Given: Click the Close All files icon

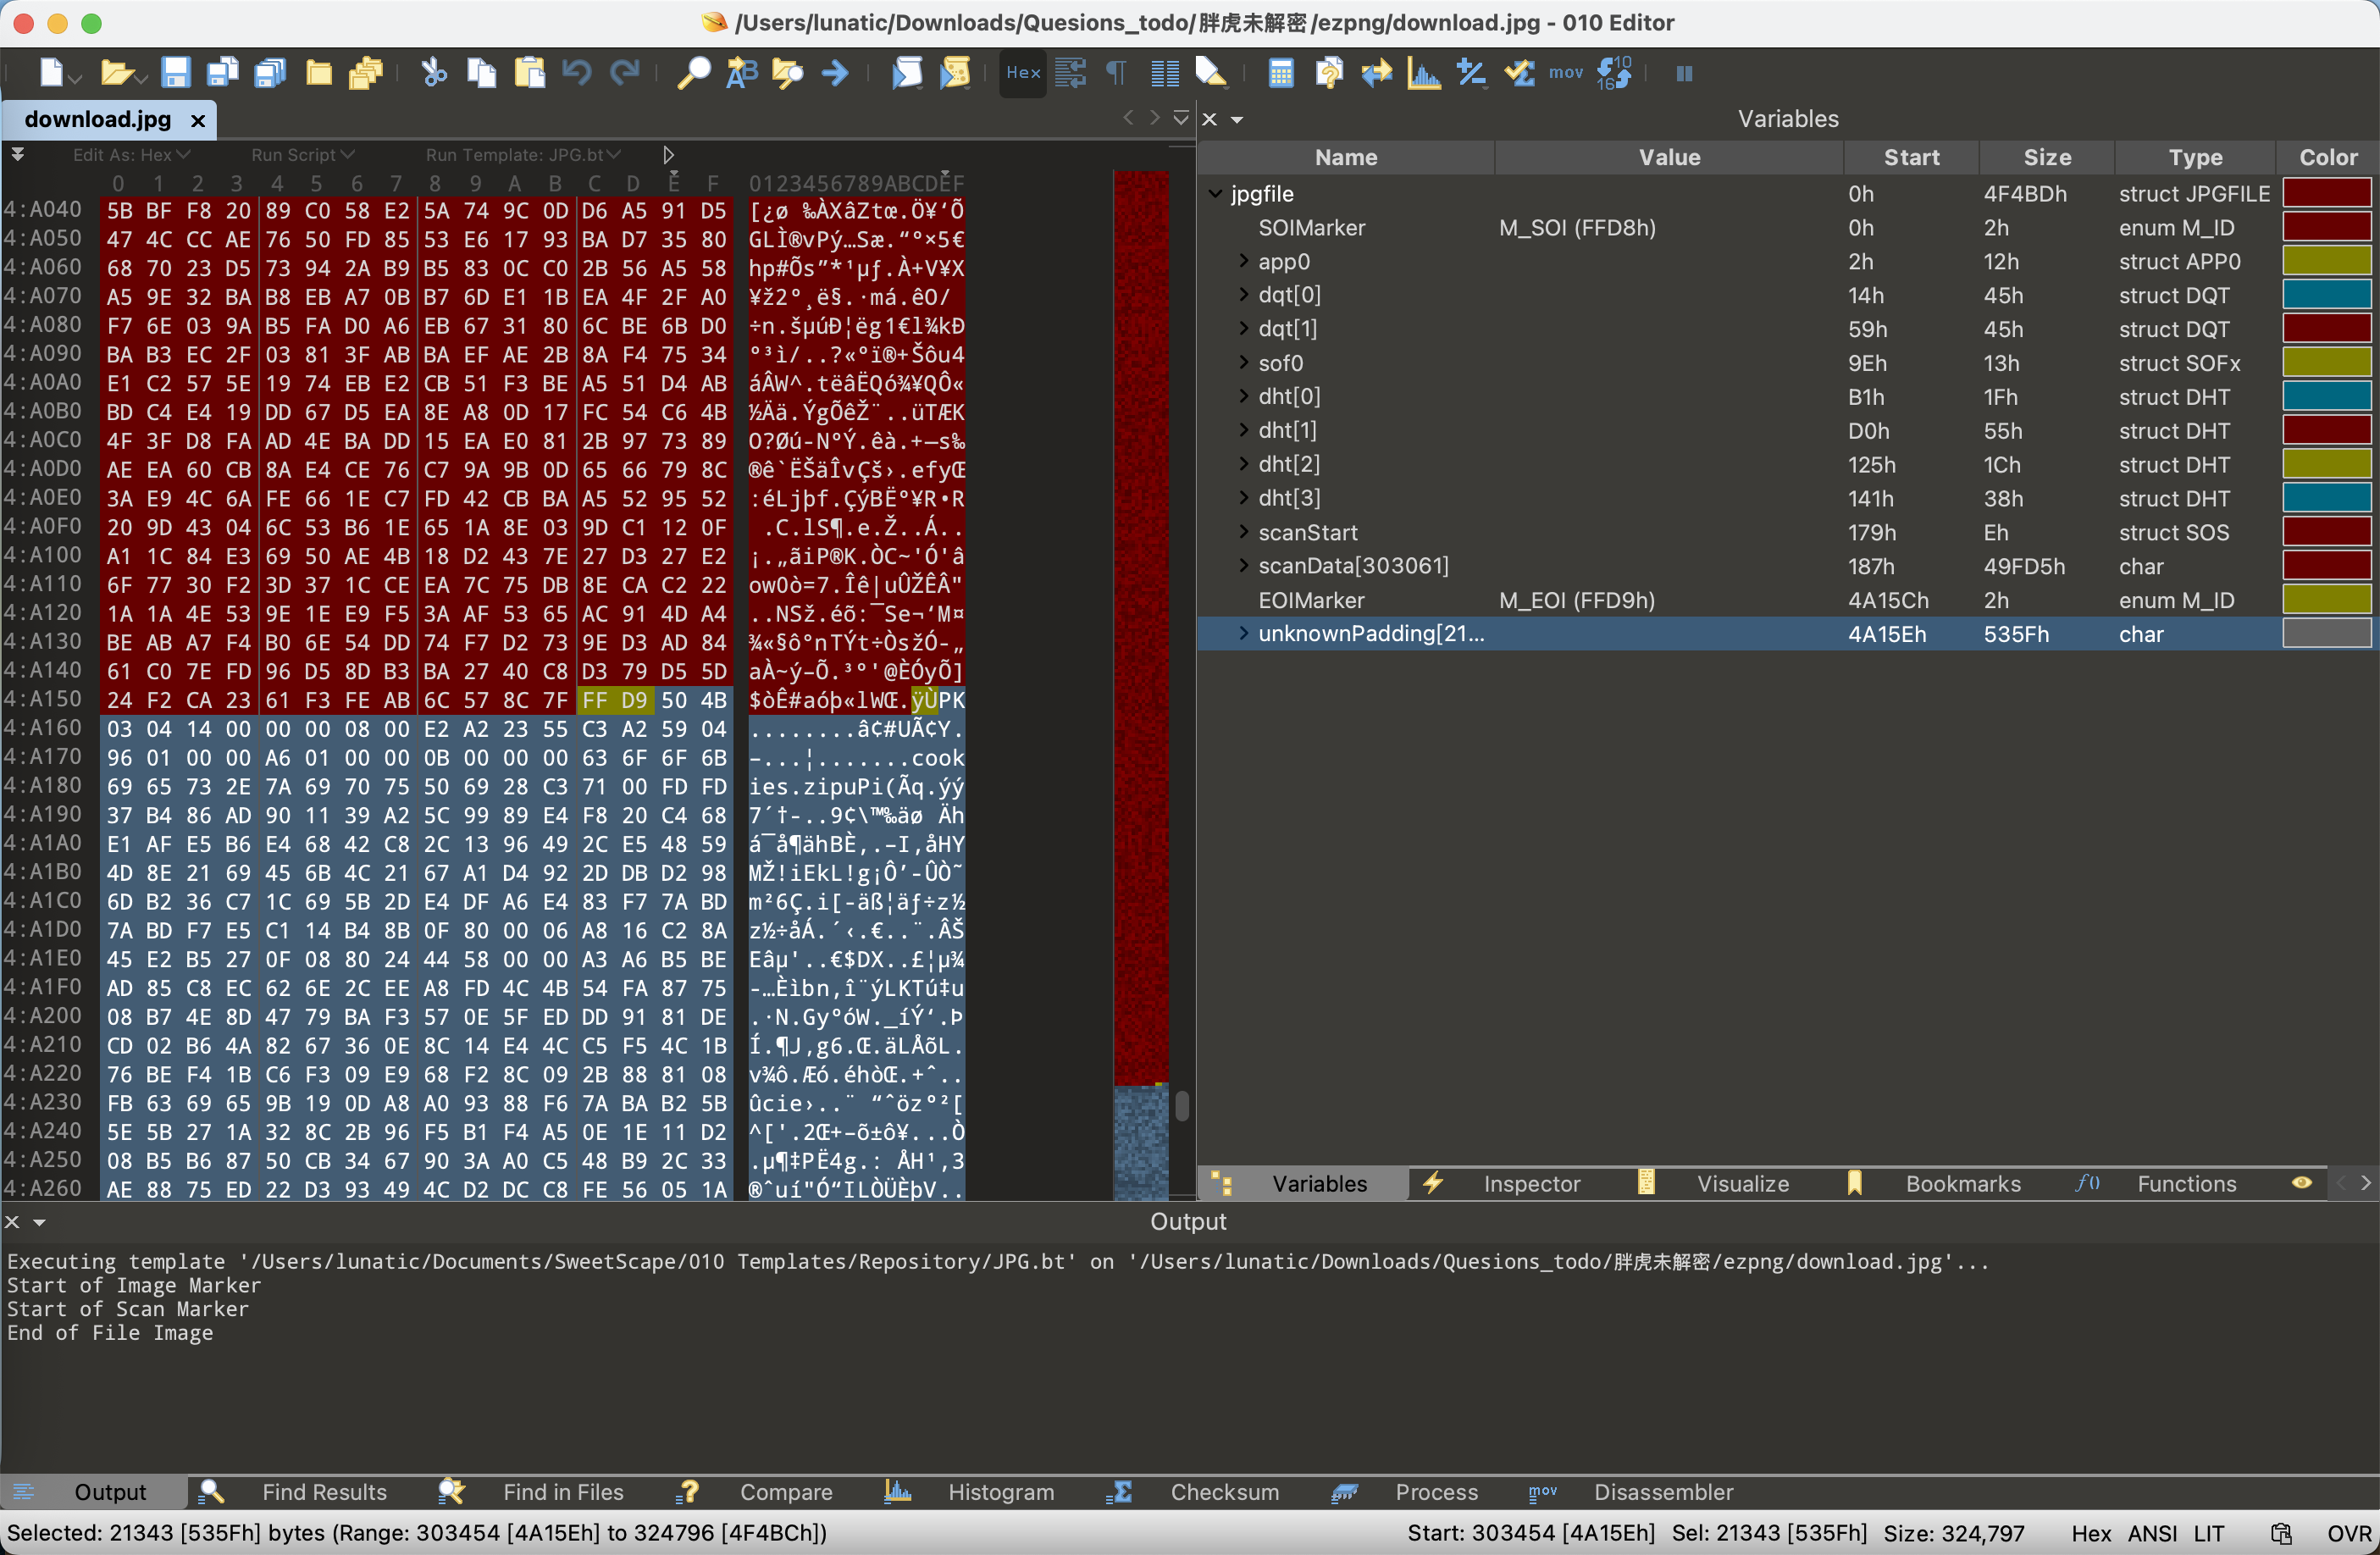Looking at the screenshot, I should point(366,73).
